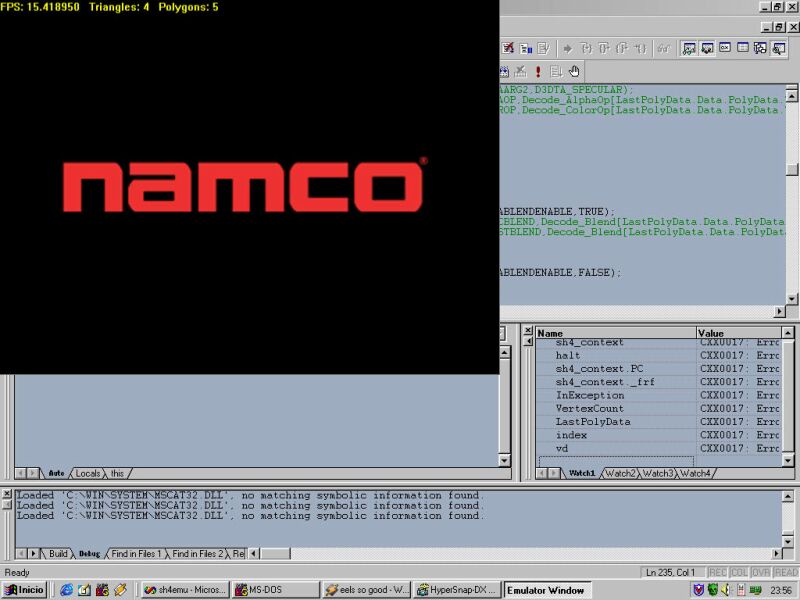Click the Break Execution toolbar icon
Screen dimensions: 800x600
[x=526, y=48]
